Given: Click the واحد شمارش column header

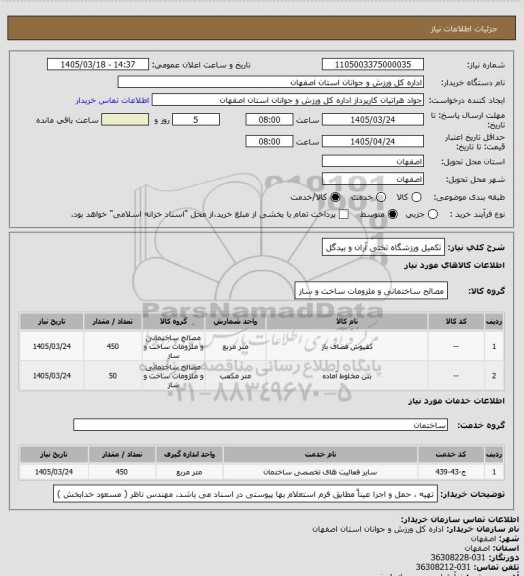Looking at the screenshot, I should click(235, 321).
